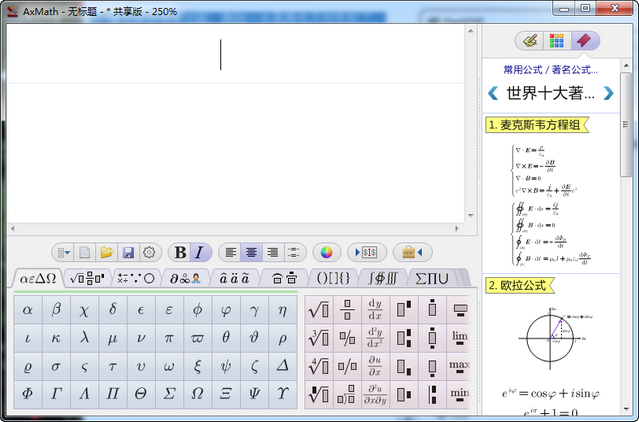
Task: Insert the square root template
Action: point(319,310)
